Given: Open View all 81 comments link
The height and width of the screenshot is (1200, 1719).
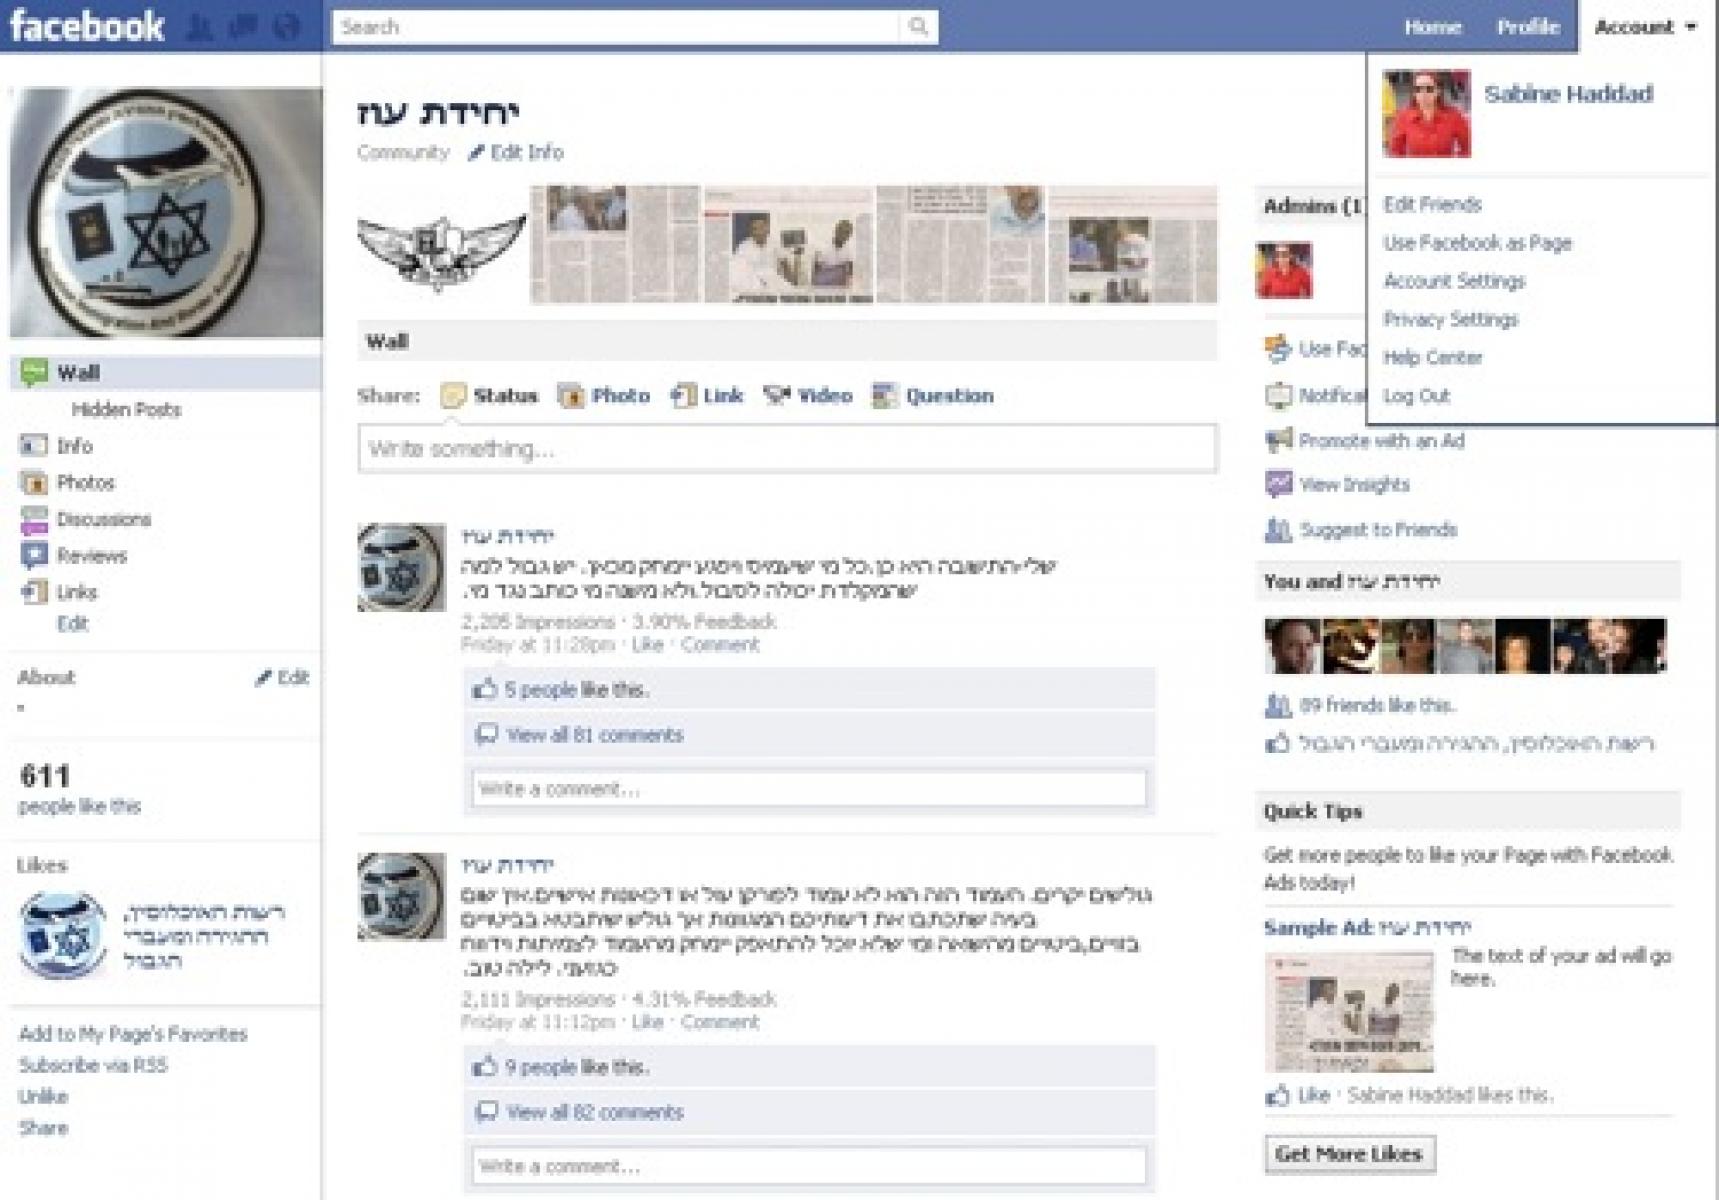Looking at the screenshot, I should pyautogui.click(x=594, y=735).
